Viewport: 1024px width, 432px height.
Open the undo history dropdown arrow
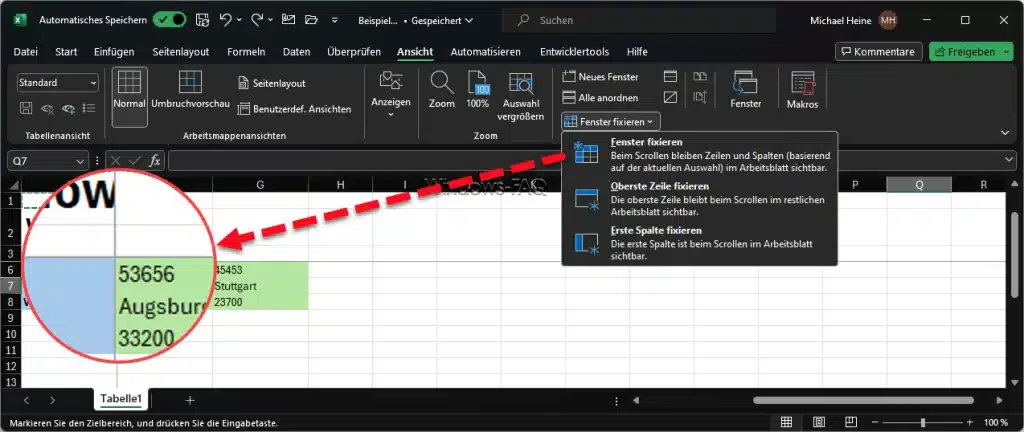point(238,20)
